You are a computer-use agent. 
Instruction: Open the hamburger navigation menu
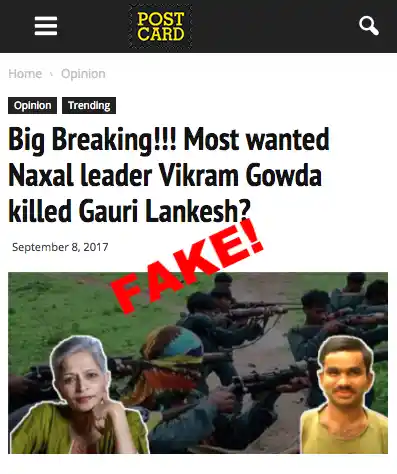pos(46,26)
